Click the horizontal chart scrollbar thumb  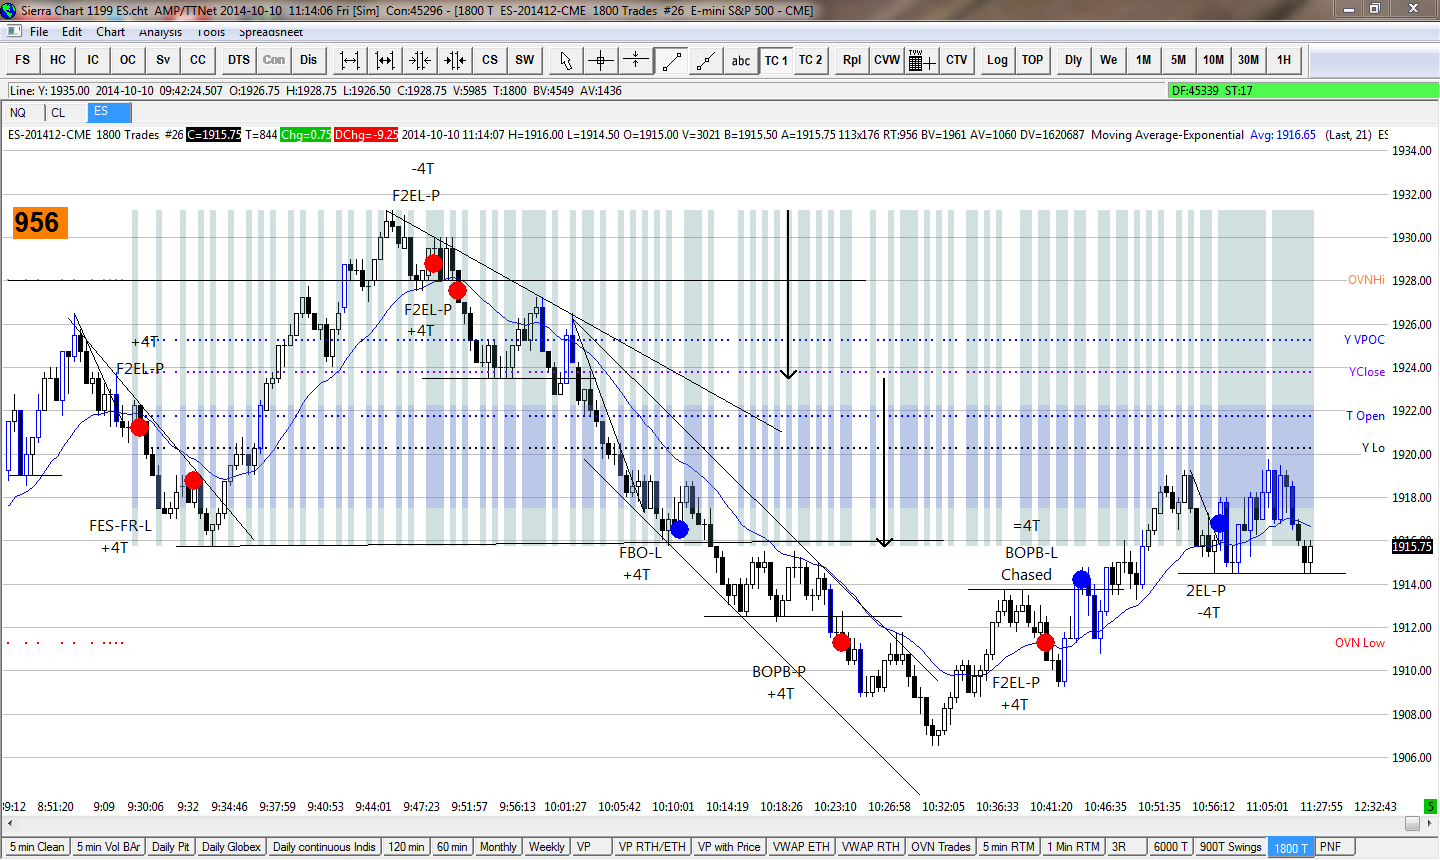(x=1412, y=824)
